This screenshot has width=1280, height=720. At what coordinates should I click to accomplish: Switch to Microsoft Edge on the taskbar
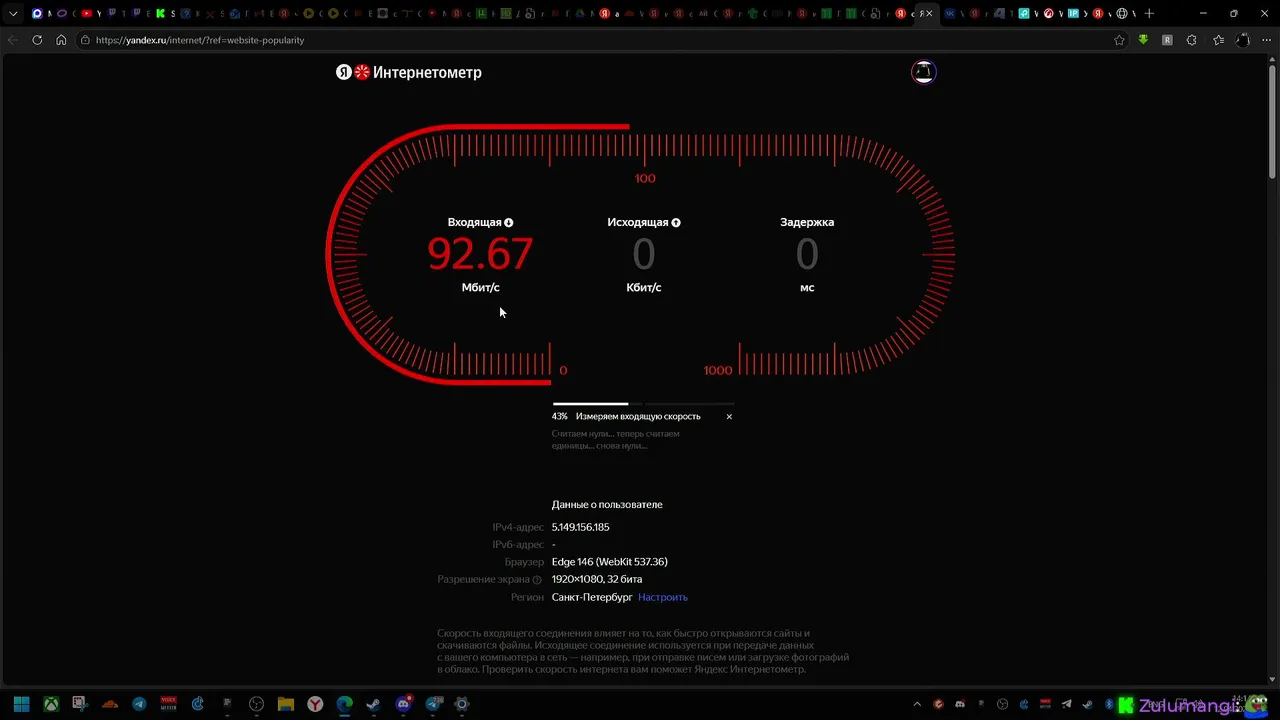click(x=345, y=704)
